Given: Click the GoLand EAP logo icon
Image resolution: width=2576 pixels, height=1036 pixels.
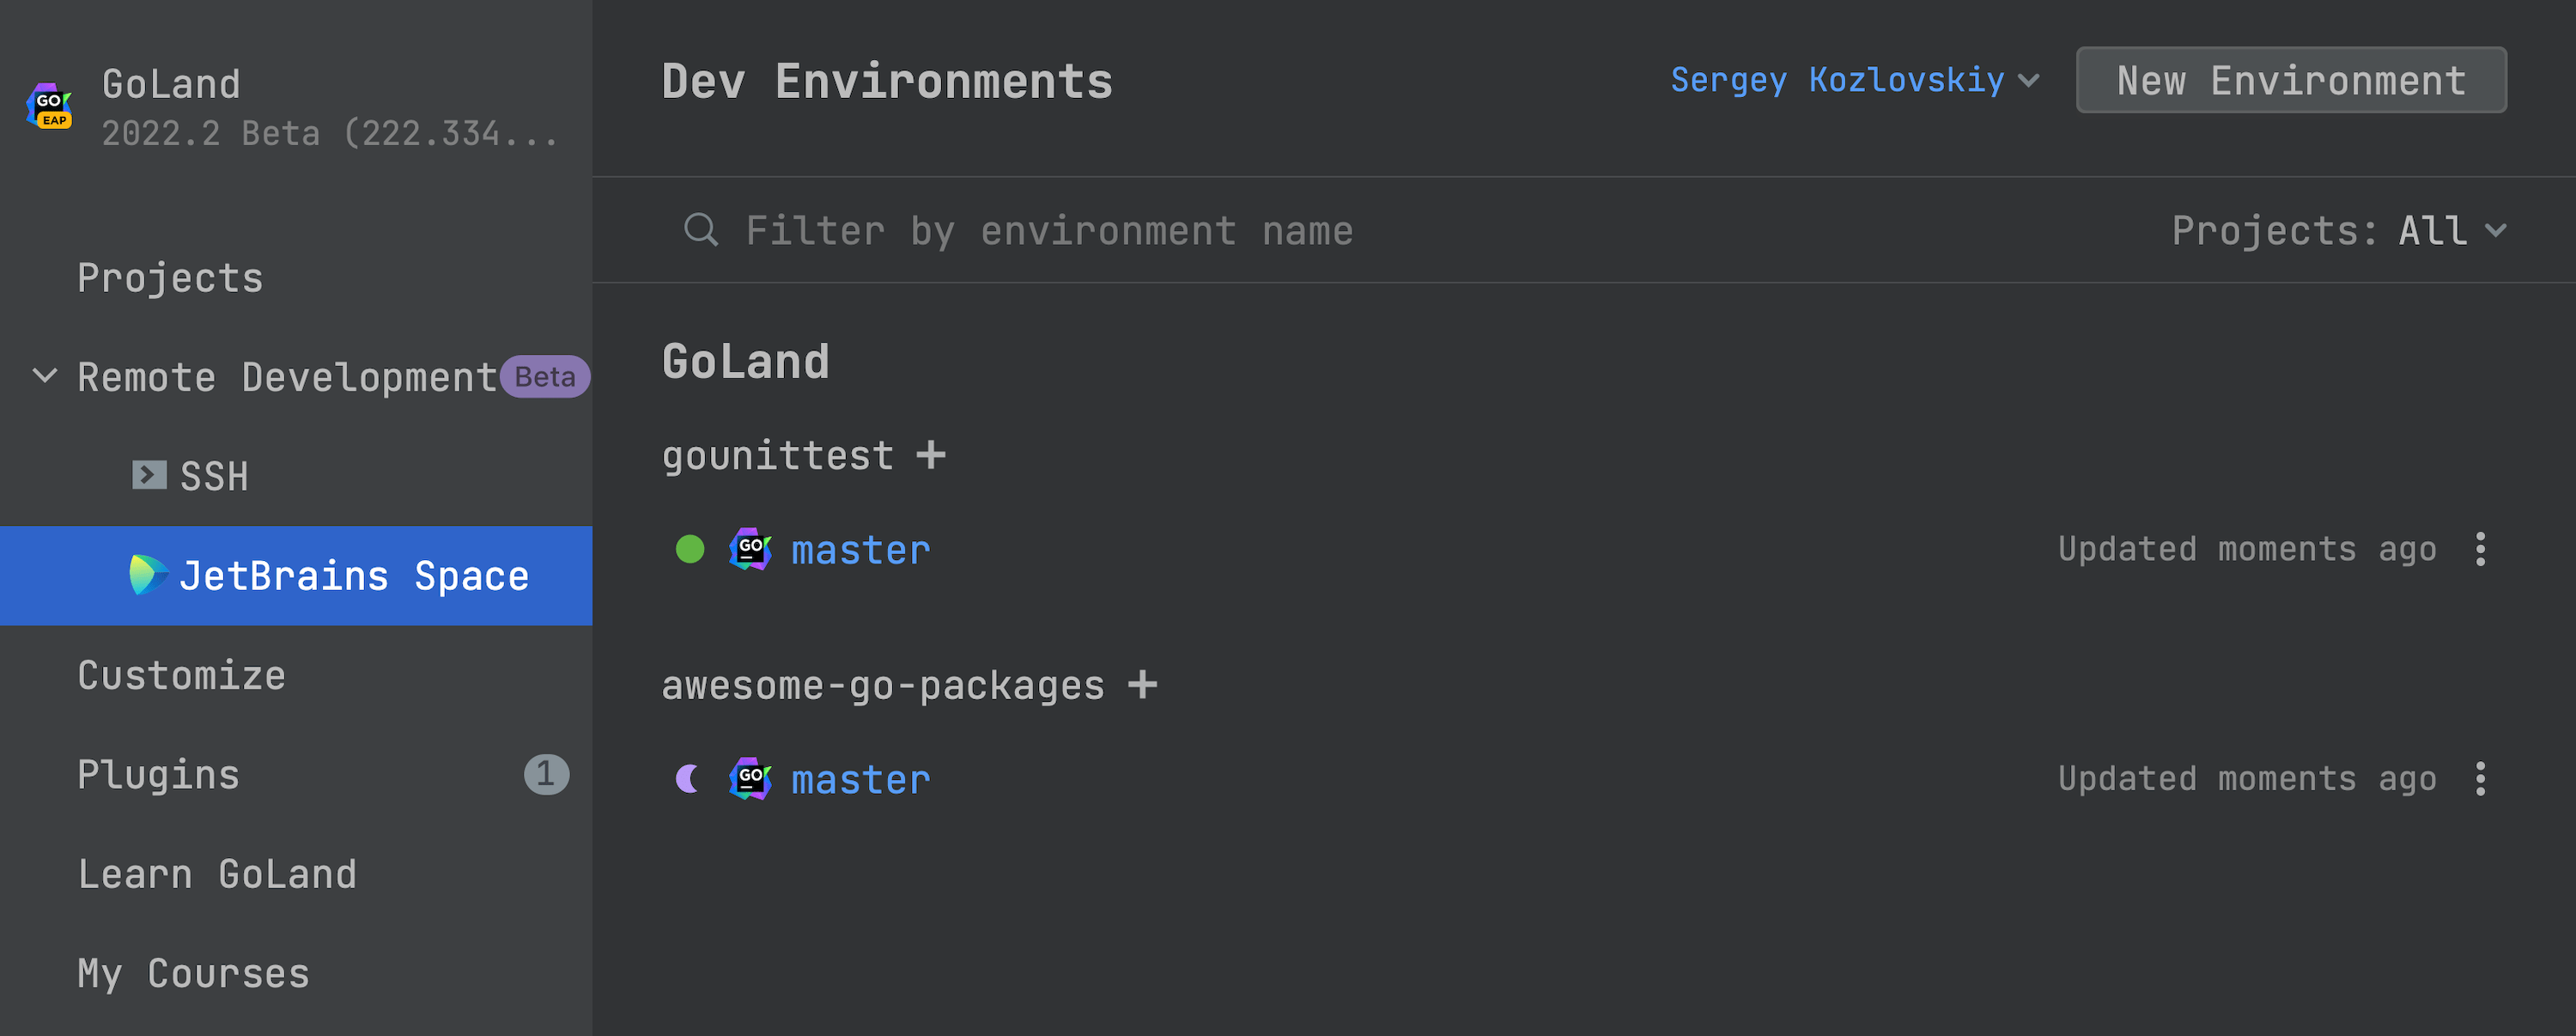Looking at the screenshot, I should point(49,106).
